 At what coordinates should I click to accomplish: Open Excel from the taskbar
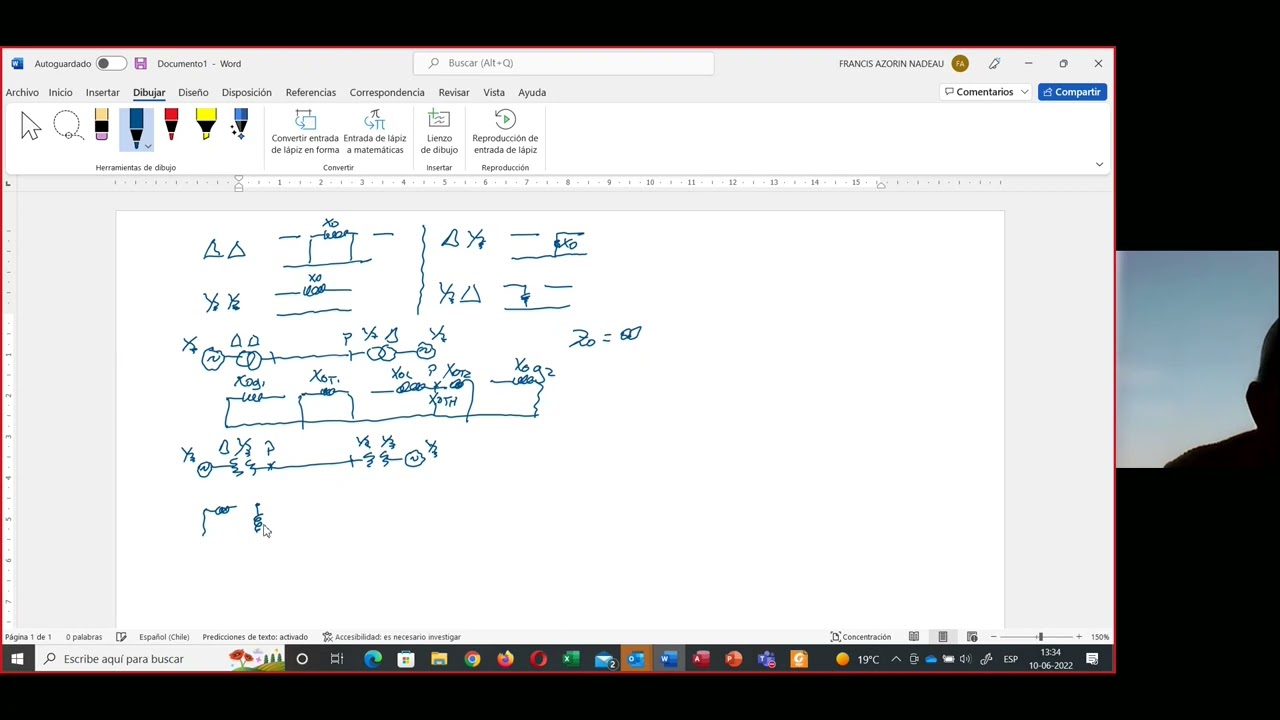(x=570, y=659)
